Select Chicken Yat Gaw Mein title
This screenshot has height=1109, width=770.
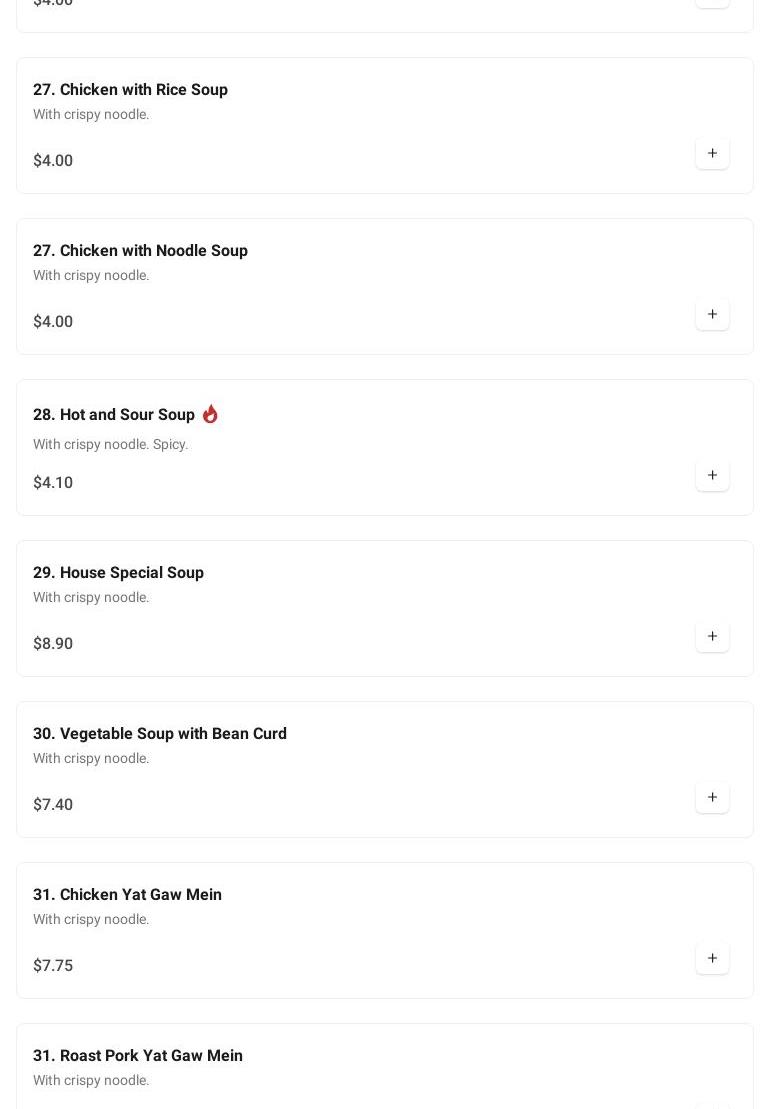127,895
